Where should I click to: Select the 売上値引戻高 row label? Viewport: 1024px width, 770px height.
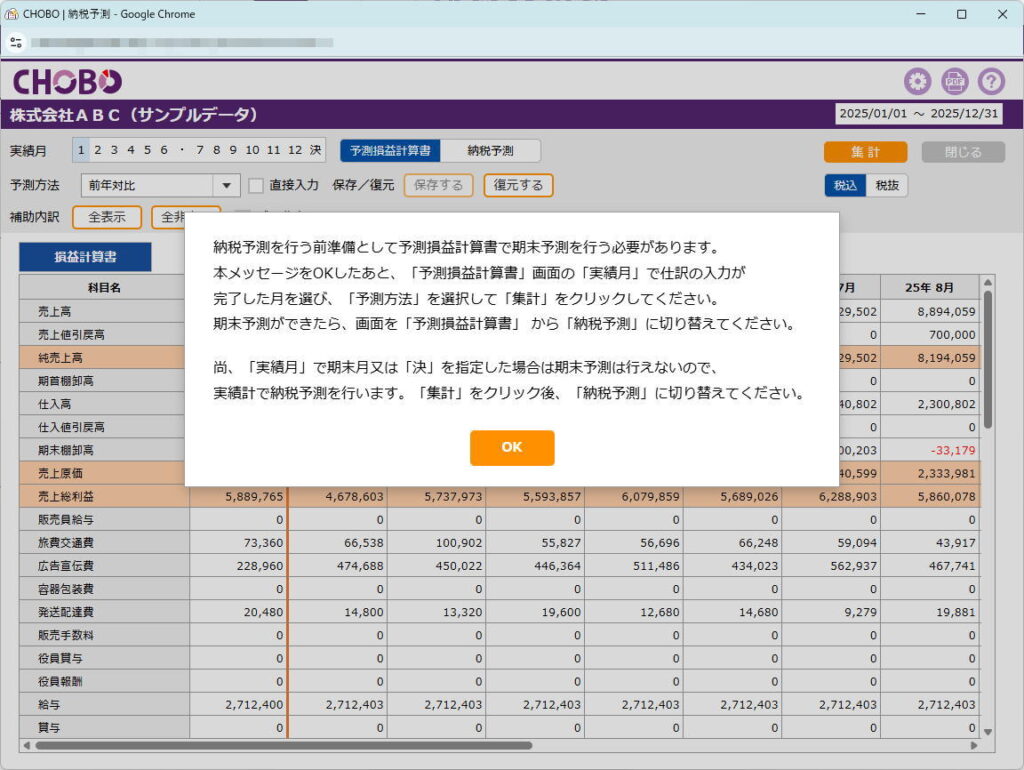[71, 334]
